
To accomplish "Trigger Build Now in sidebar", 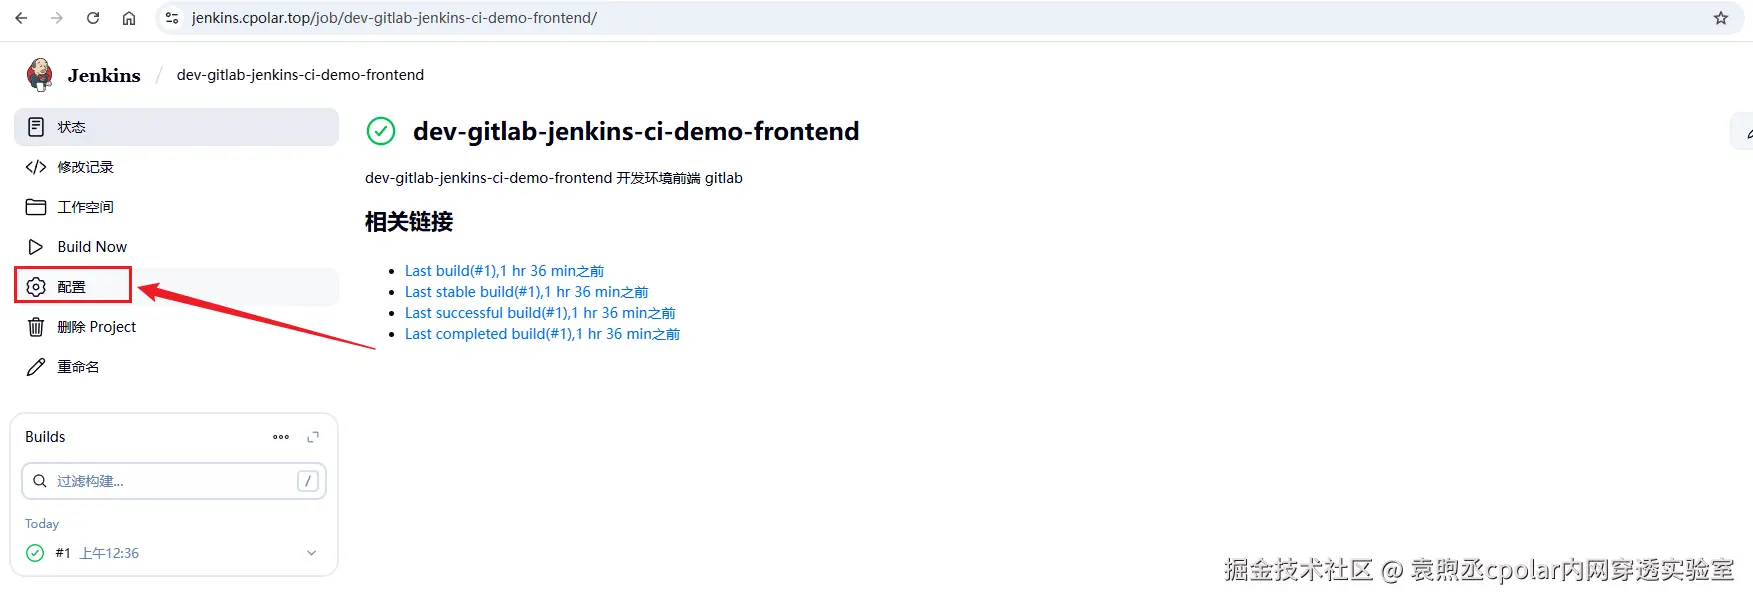I will click(x=177, y=247).
